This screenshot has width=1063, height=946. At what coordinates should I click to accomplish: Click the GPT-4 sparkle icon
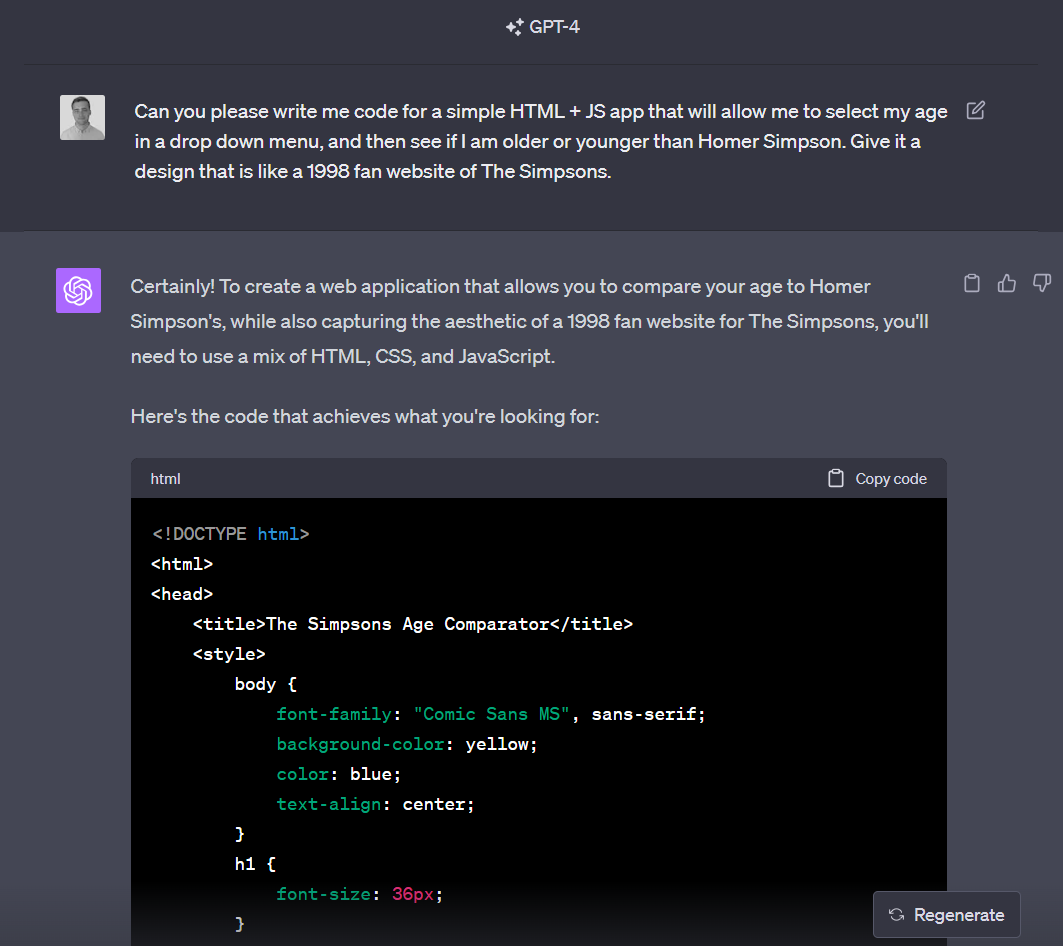click(x=515, y=27)
